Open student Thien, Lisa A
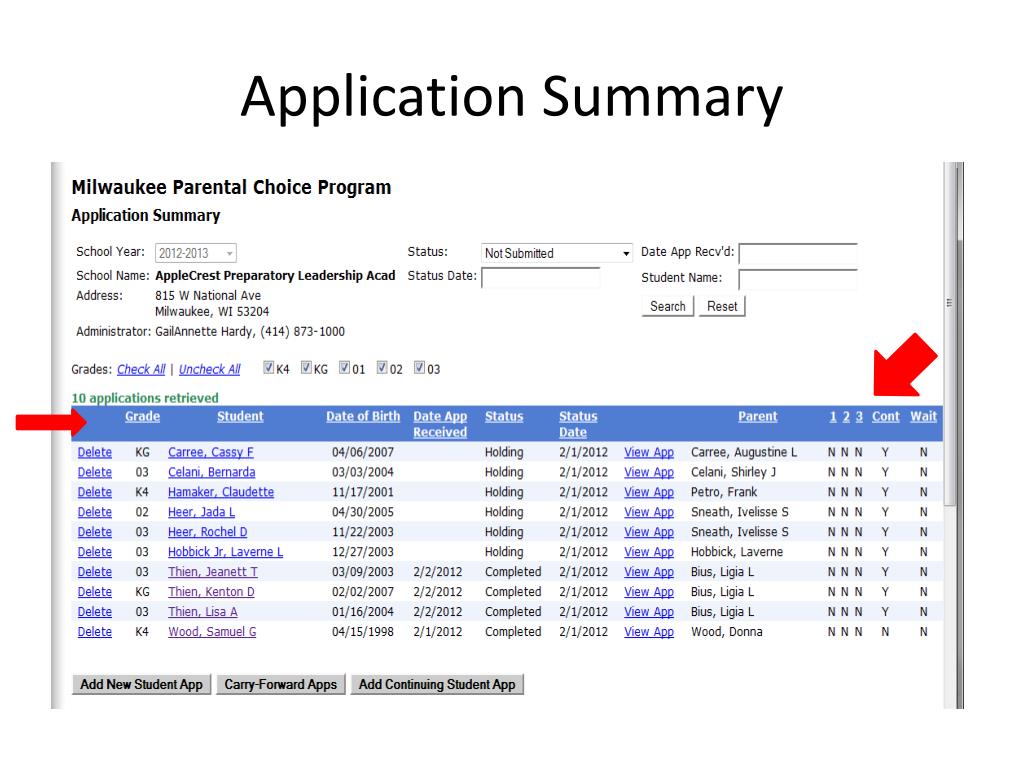The height and width of the screenshot is (768, 1024). point(202,611)
